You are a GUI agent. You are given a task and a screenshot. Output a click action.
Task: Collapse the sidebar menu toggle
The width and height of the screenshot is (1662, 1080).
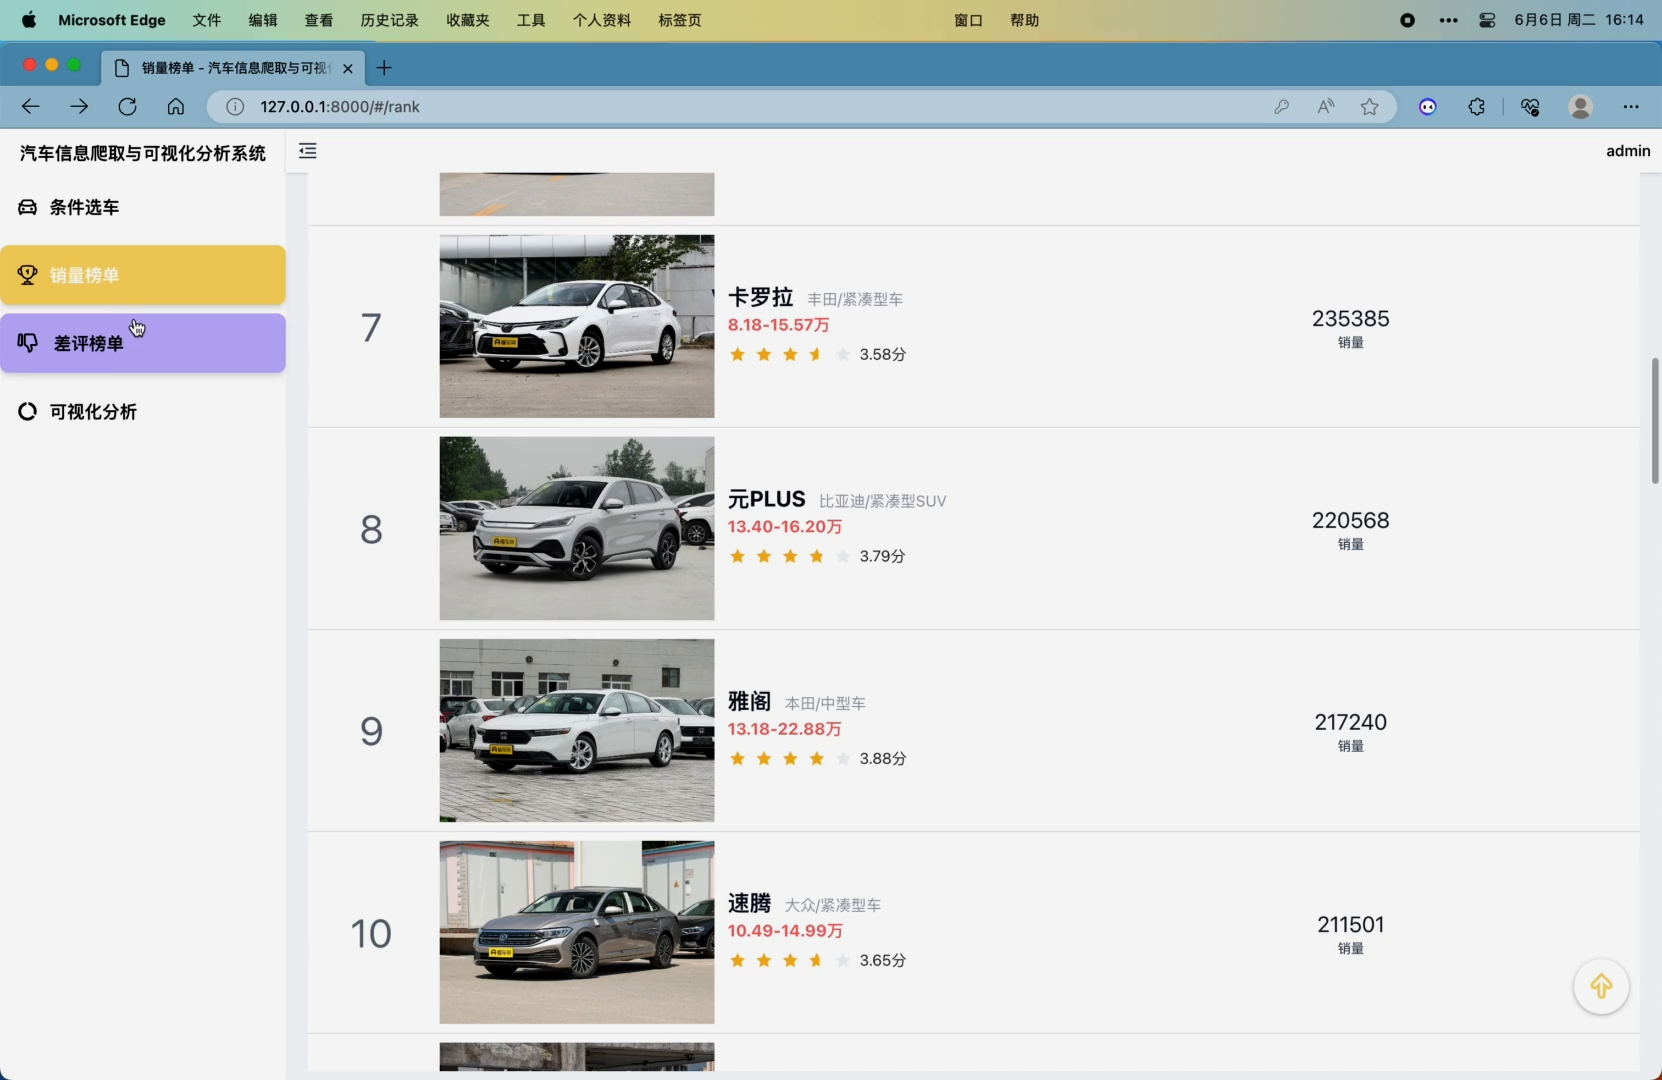[x=308, y=151]
